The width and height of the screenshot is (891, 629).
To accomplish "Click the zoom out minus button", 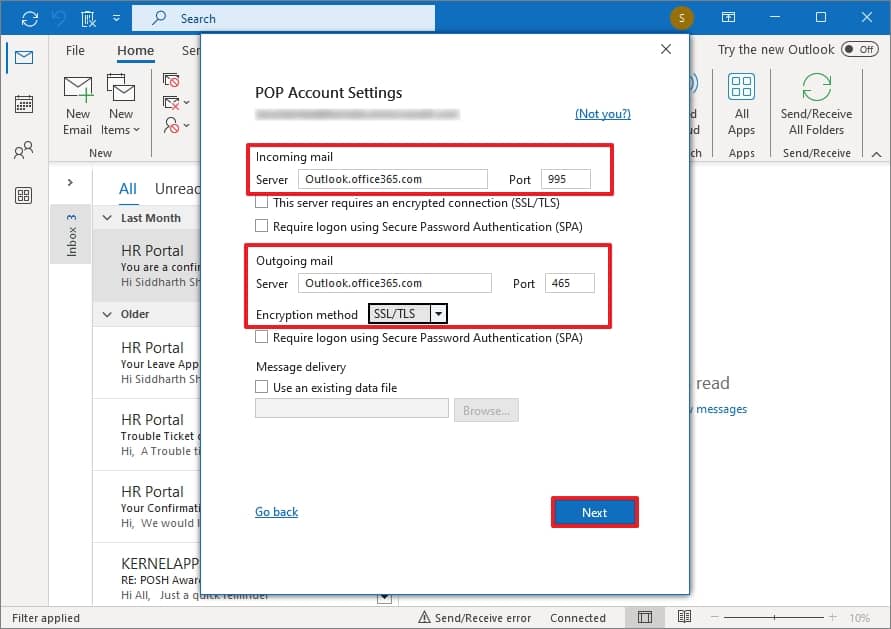I will pyautogui.click(x=715, y=617).
